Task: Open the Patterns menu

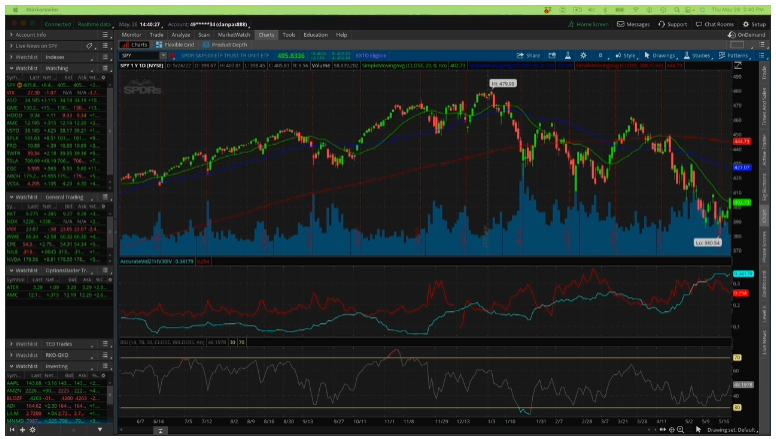Action: tap(734, 55)
